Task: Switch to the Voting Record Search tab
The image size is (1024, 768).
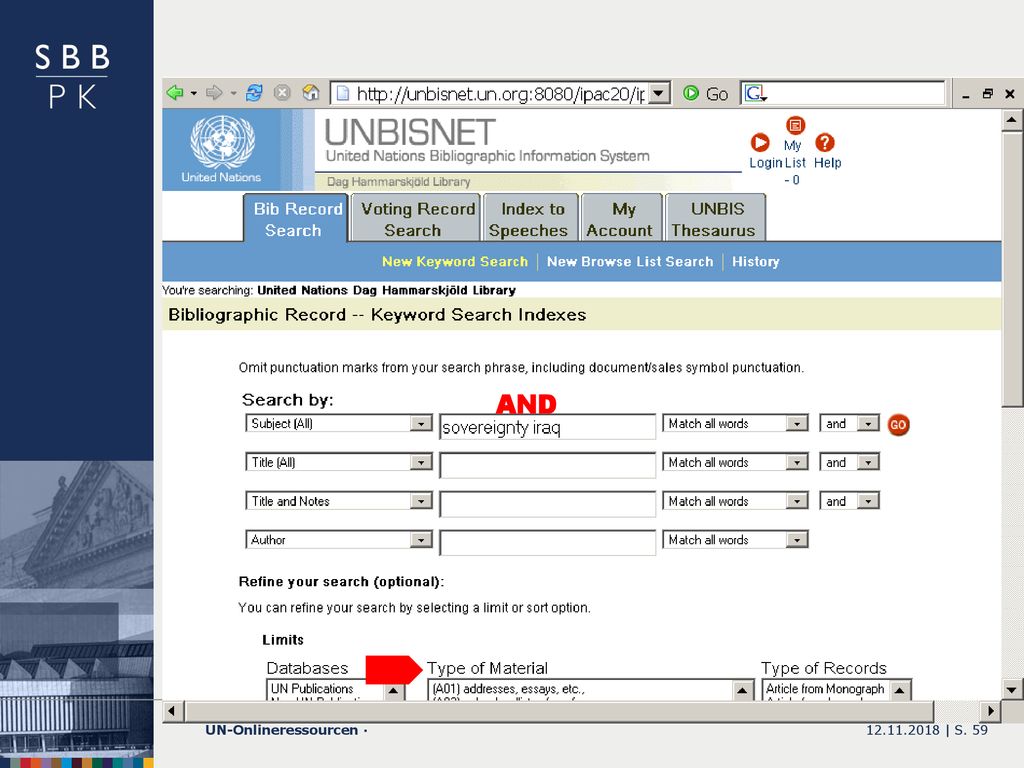Action: click(417, 219)
